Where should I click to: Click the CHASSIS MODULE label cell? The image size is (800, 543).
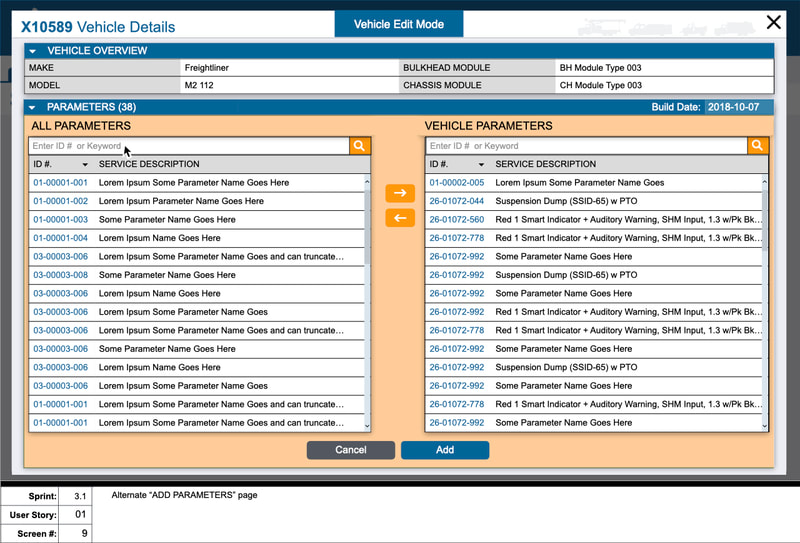pos(477,85)
